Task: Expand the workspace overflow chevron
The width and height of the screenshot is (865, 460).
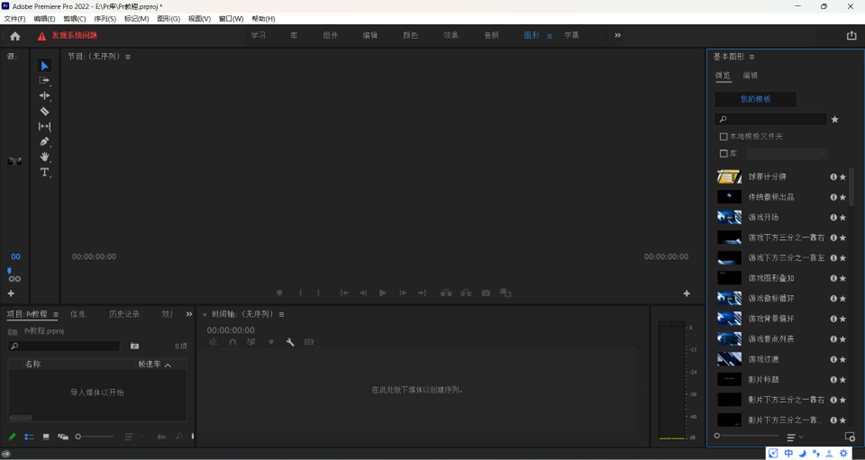Action: click(x=617, y=36)
